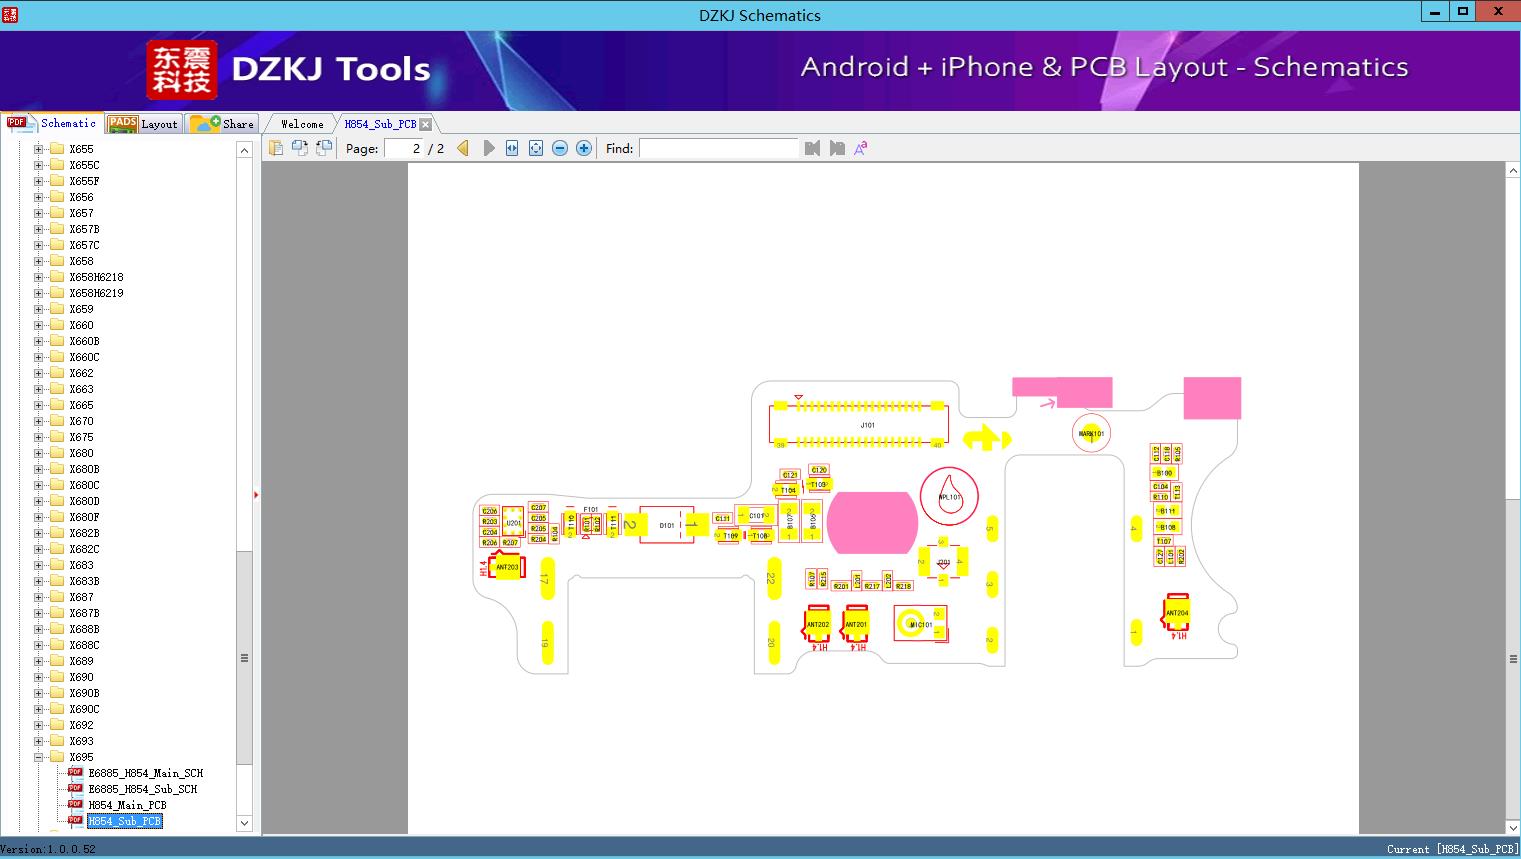Toggle the match case search option icon
The width and height of the screenshot is (1521, 859).
click(861, 148)
